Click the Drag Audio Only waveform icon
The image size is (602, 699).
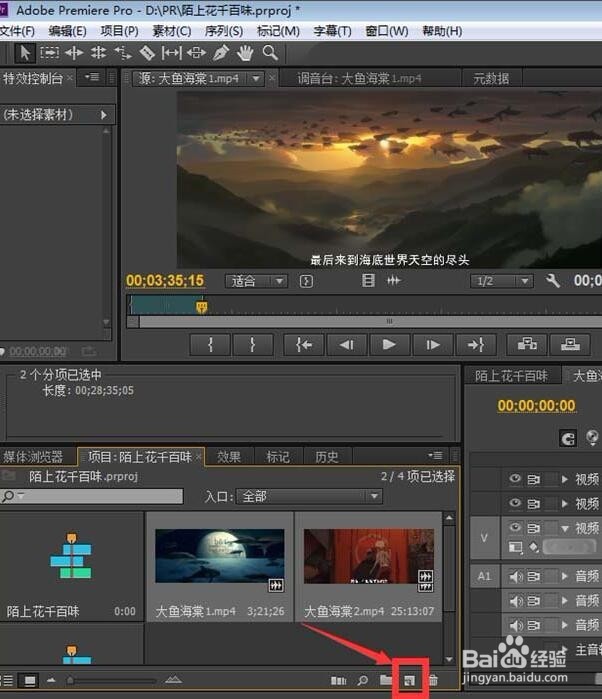[x=393, y=280]
